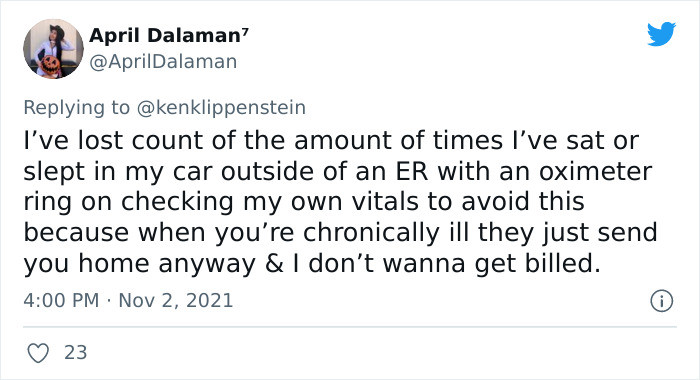
Task: Click the display name April Dalaman
Action: 165,36
